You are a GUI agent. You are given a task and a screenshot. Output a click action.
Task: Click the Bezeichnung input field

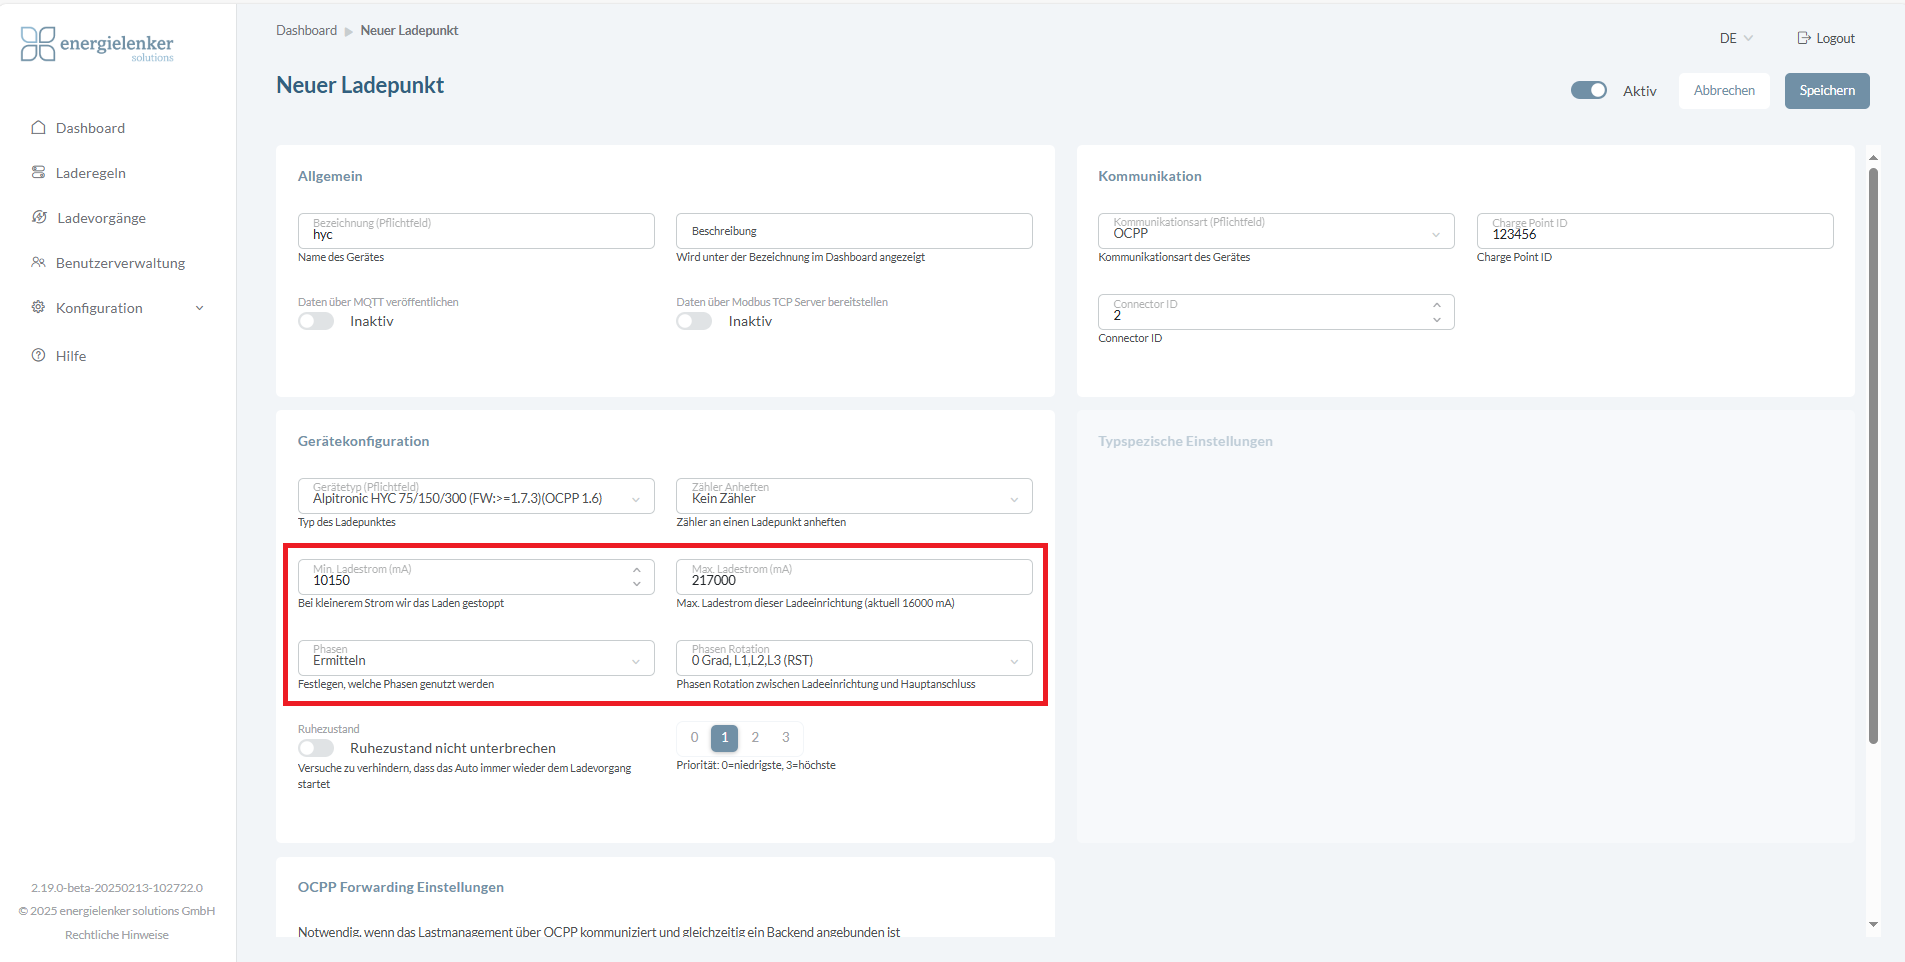pos(476,231)
